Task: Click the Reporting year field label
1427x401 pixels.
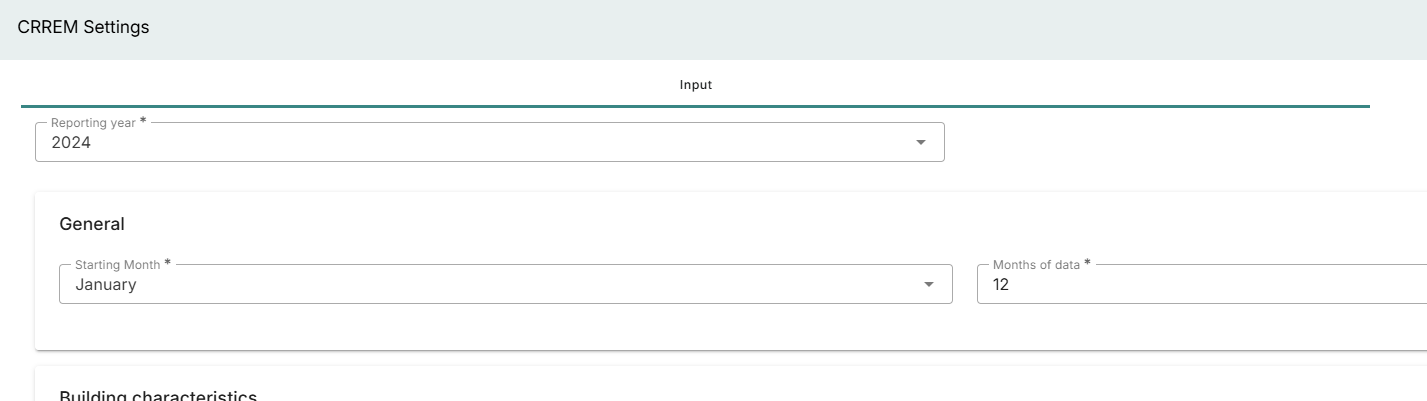Action: pyautogui.click(x=93, y=122)
